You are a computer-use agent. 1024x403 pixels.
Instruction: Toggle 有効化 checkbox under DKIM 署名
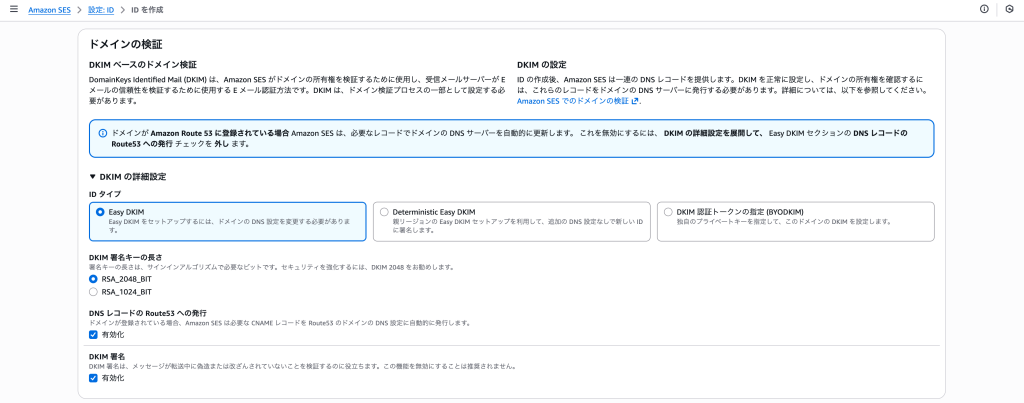click(94, 378)
